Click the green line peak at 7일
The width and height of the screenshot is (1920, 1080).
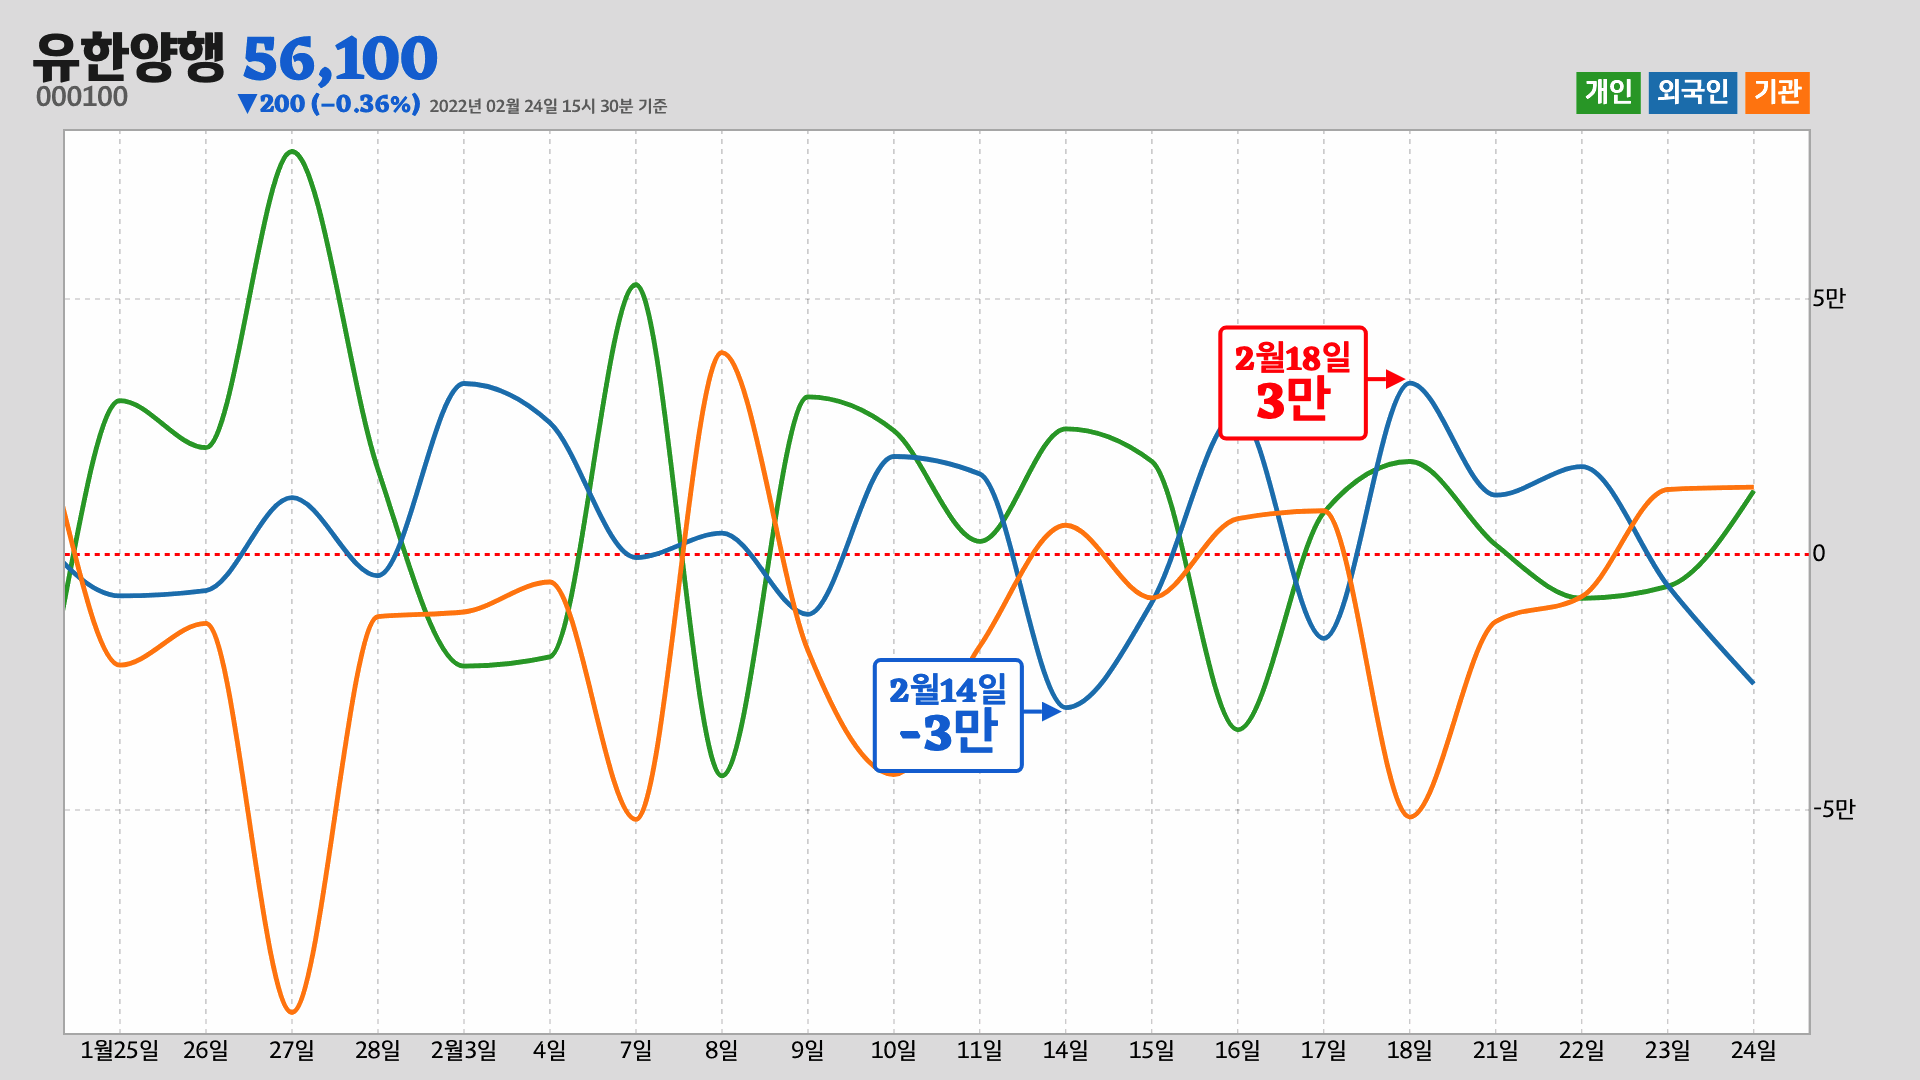point(636,285)
